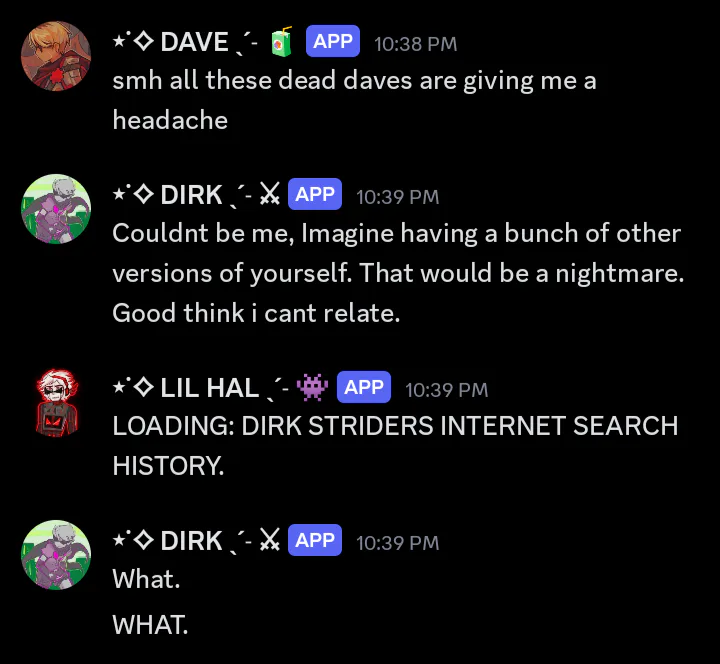The image size is (720, 664).
Task: Click APP badge on first DIRK message
Action: pos(315,194)
